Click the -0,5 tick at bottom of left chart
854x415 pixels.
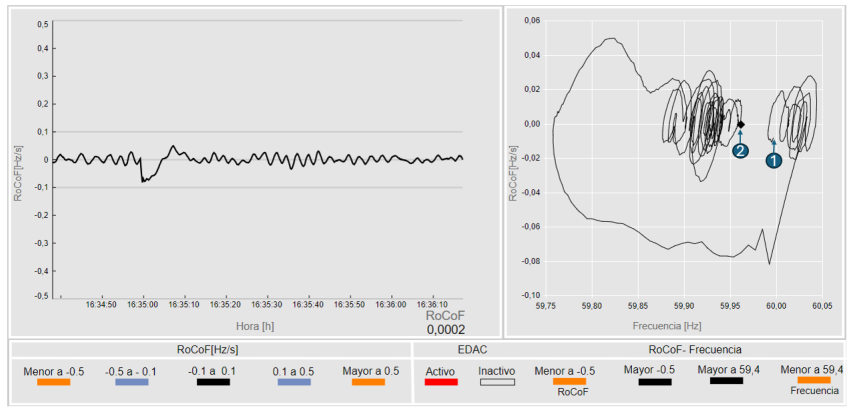tap(42, 296)
